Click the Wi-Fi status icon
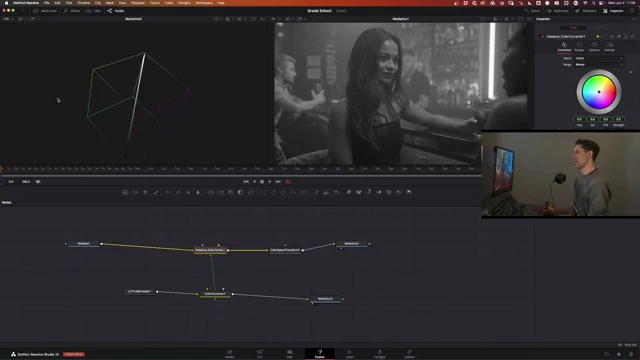640x360 pixels. pyautogui.click(x=585, y=3)
